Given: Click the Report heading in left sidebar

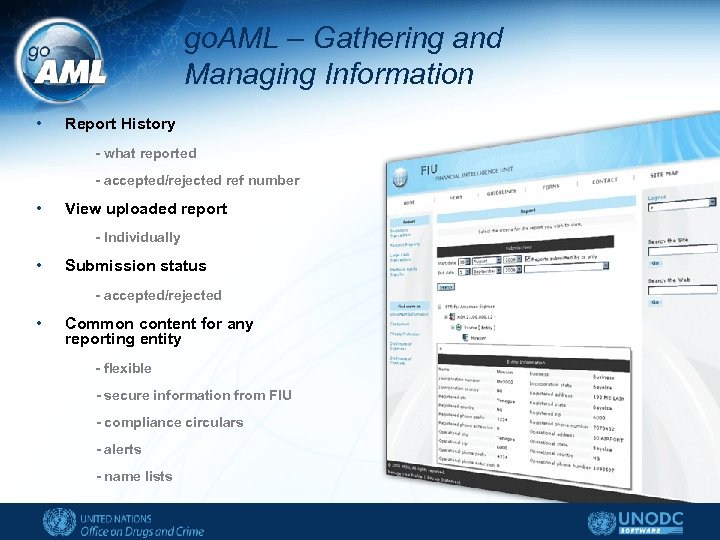Looking at the screenshot, I should point(409,222).
